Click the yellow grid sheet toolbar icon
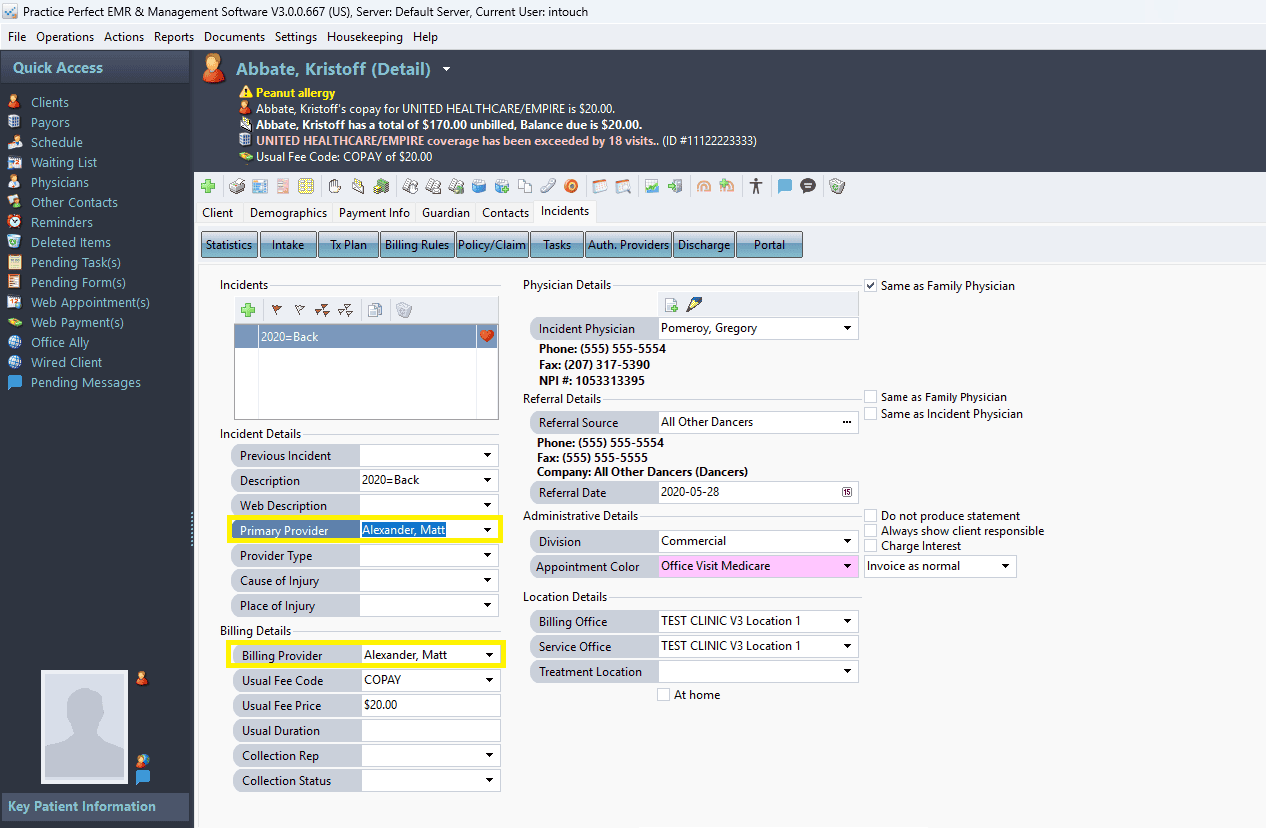This screenshot has width=1266, height=828. (306, 186)
